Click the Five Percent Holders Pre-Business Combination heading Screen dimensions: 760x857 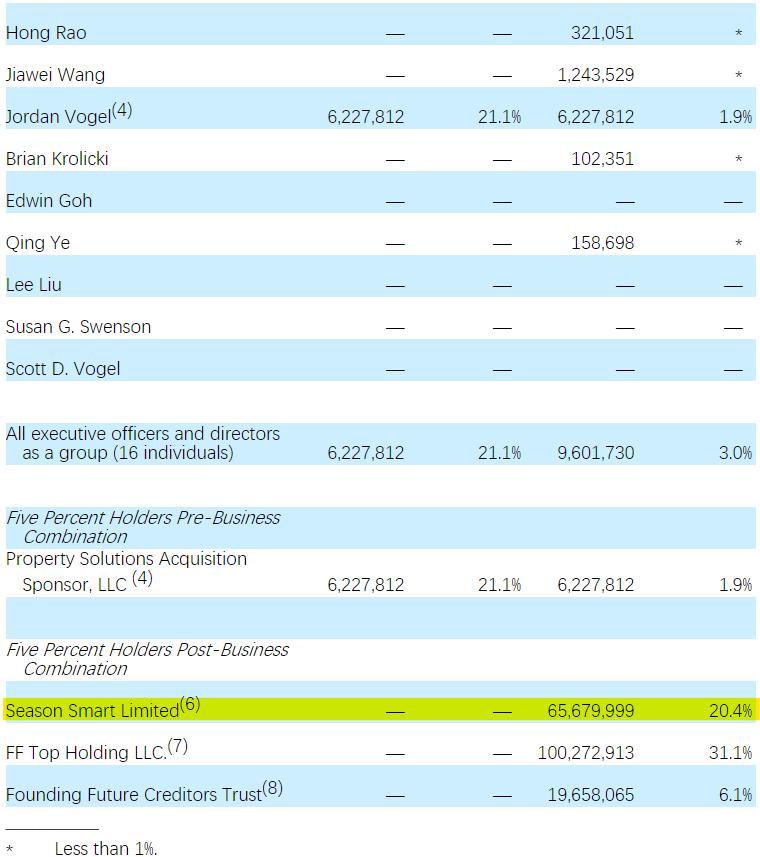click(x=143, y=527)
